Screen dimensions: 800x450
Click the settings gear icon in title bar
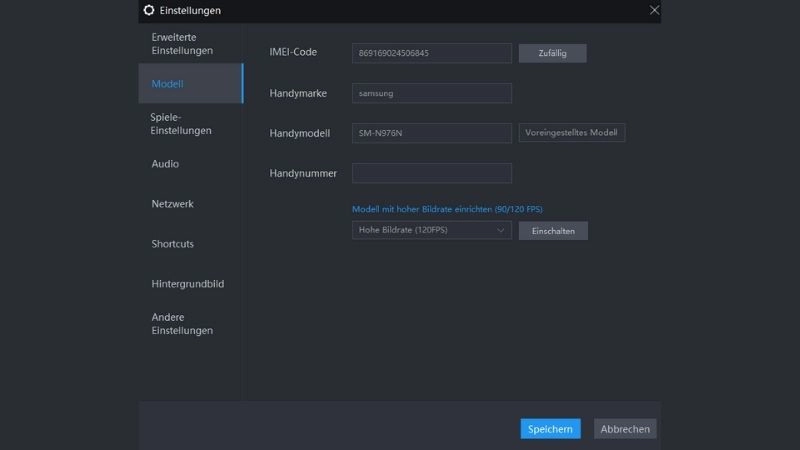148,10
